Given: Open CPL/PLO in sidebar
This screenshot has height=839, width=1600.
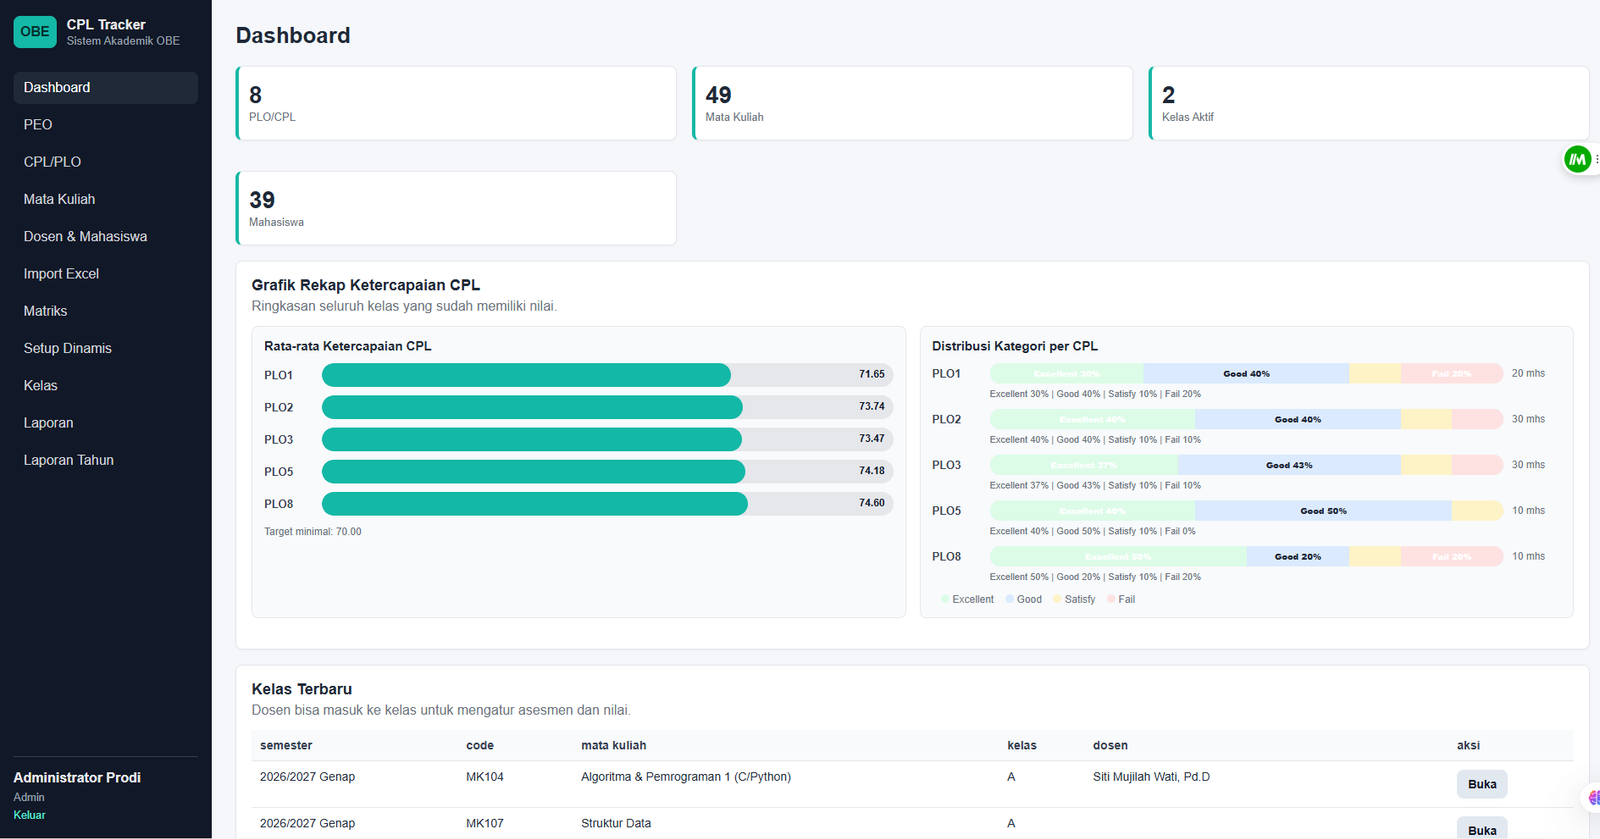Looking at the screenshot, I should coord(106,162).
